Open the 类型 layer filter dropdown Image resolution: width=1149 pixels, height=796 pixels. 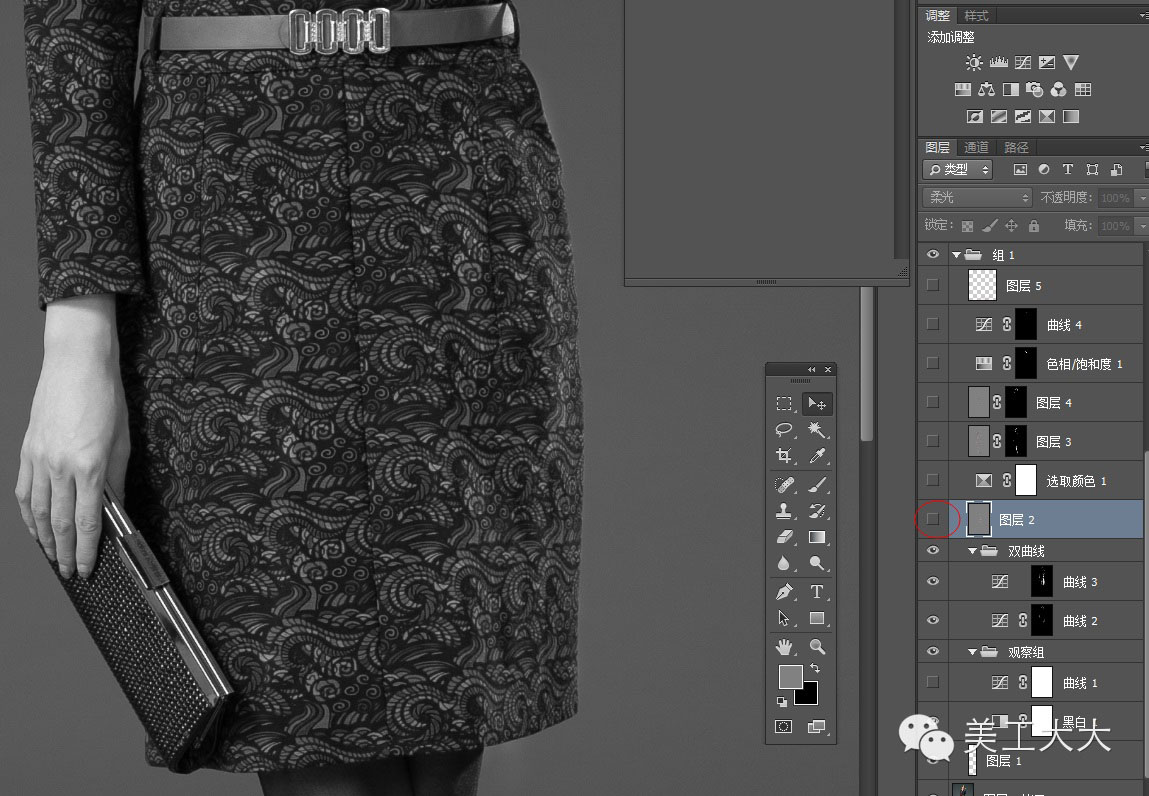957,169
